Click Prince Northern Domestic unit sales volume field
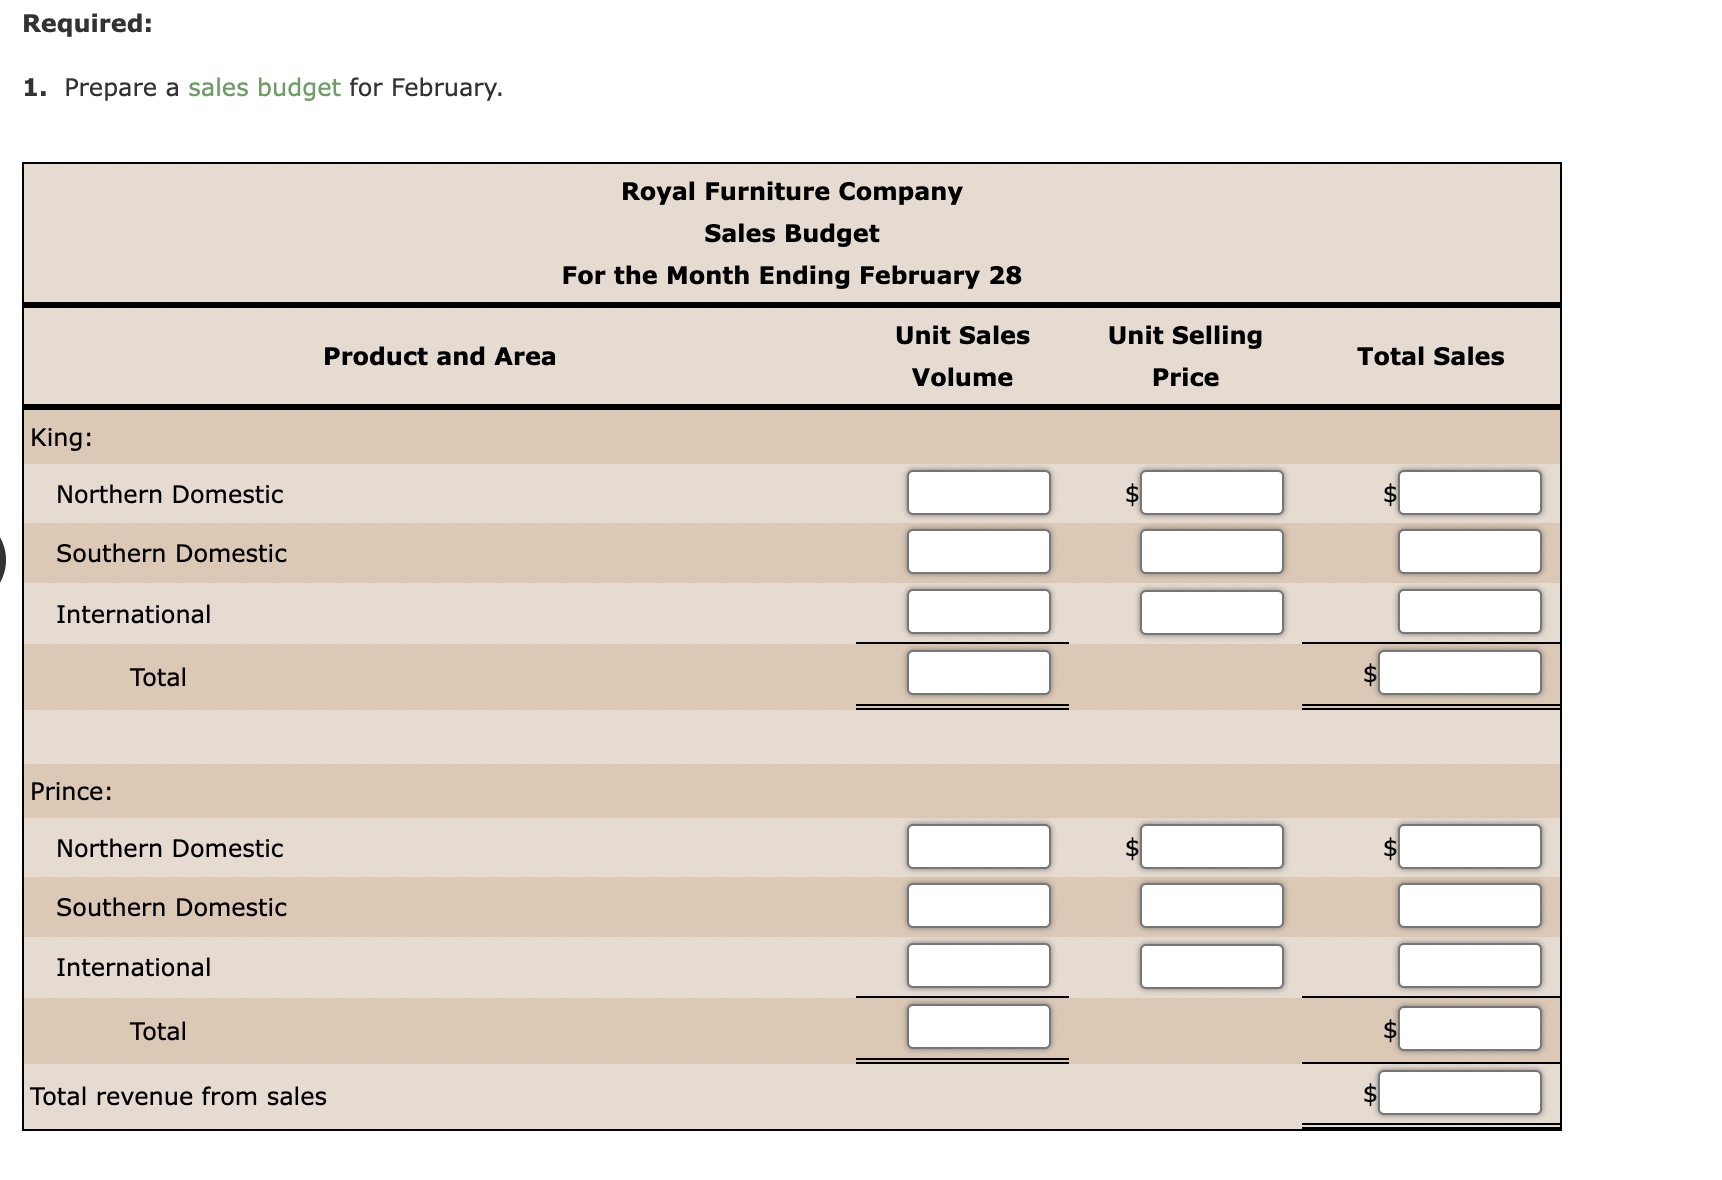Viewport: 1722px width, 1180px height. pyautogui.click(x=978, y=846)
